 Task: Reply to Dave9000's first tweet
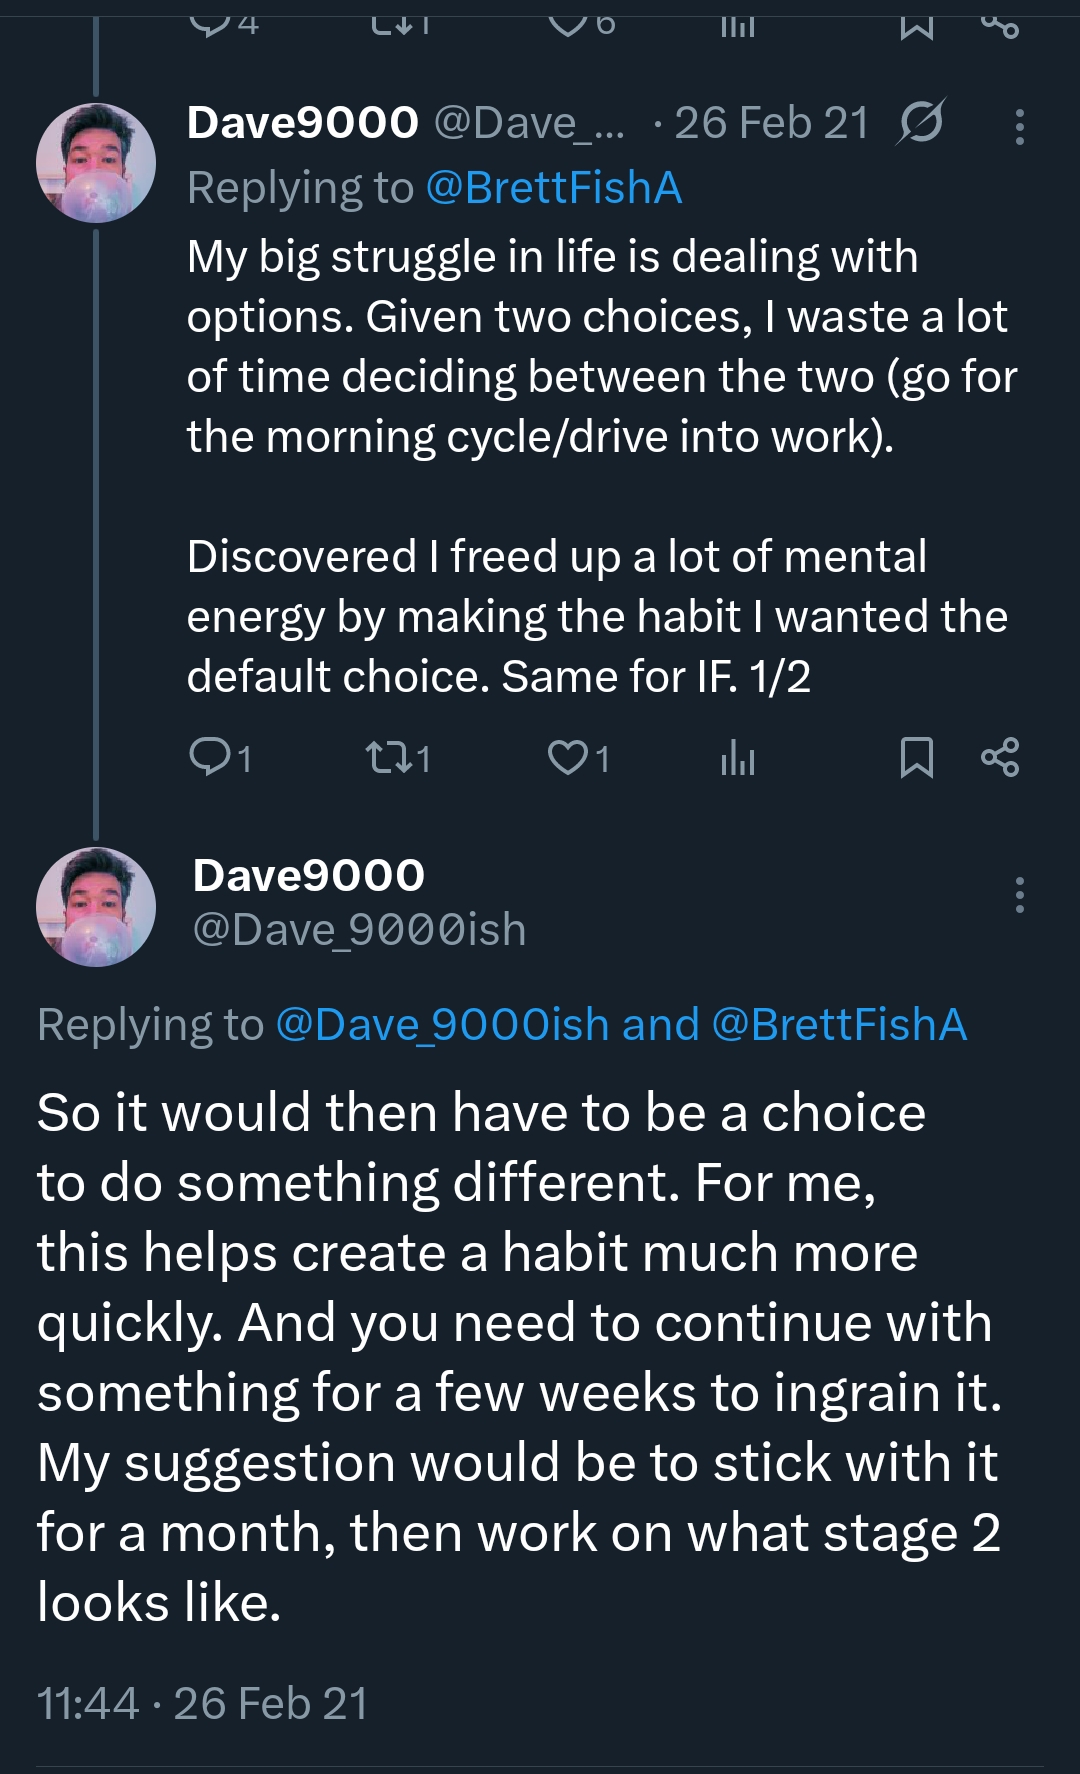point(210,757)
